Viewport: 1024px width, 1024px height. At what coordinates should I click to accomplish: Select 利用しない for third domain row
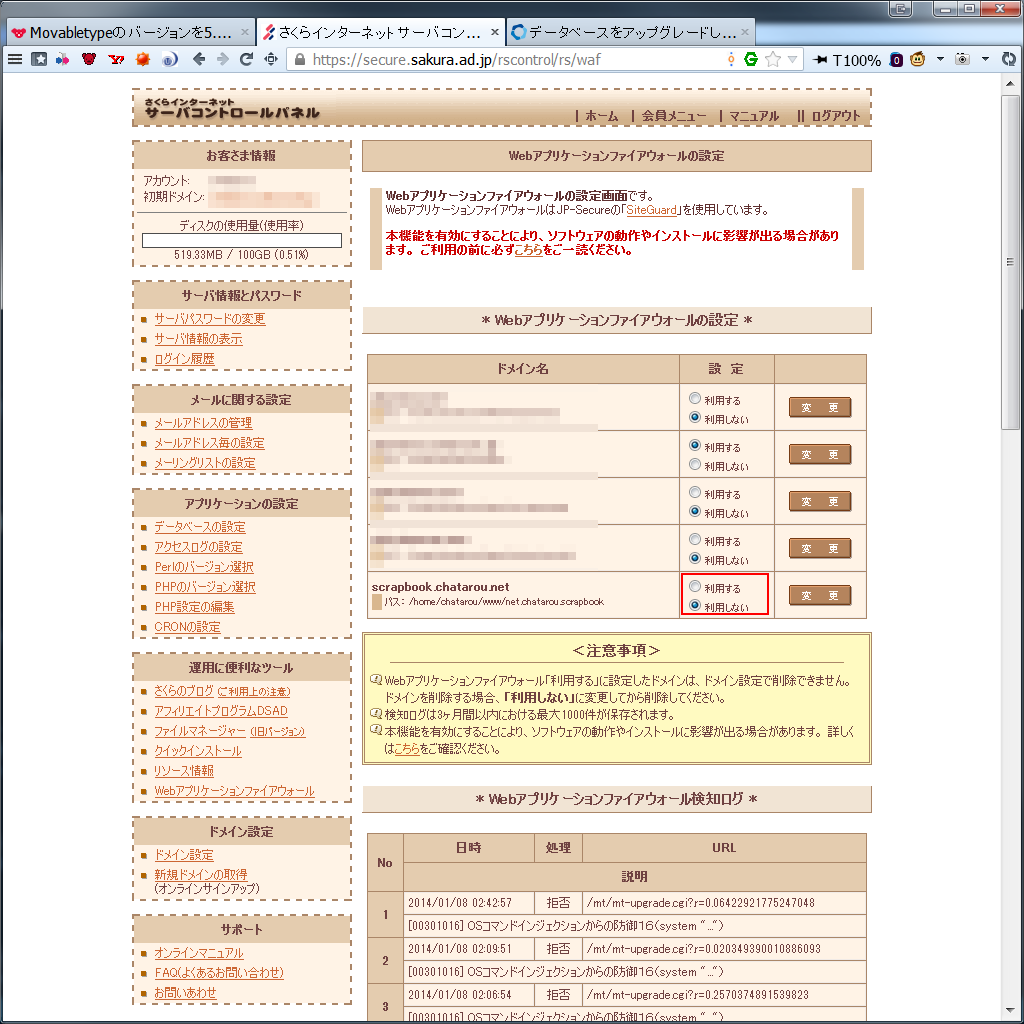tap(695, 511)
